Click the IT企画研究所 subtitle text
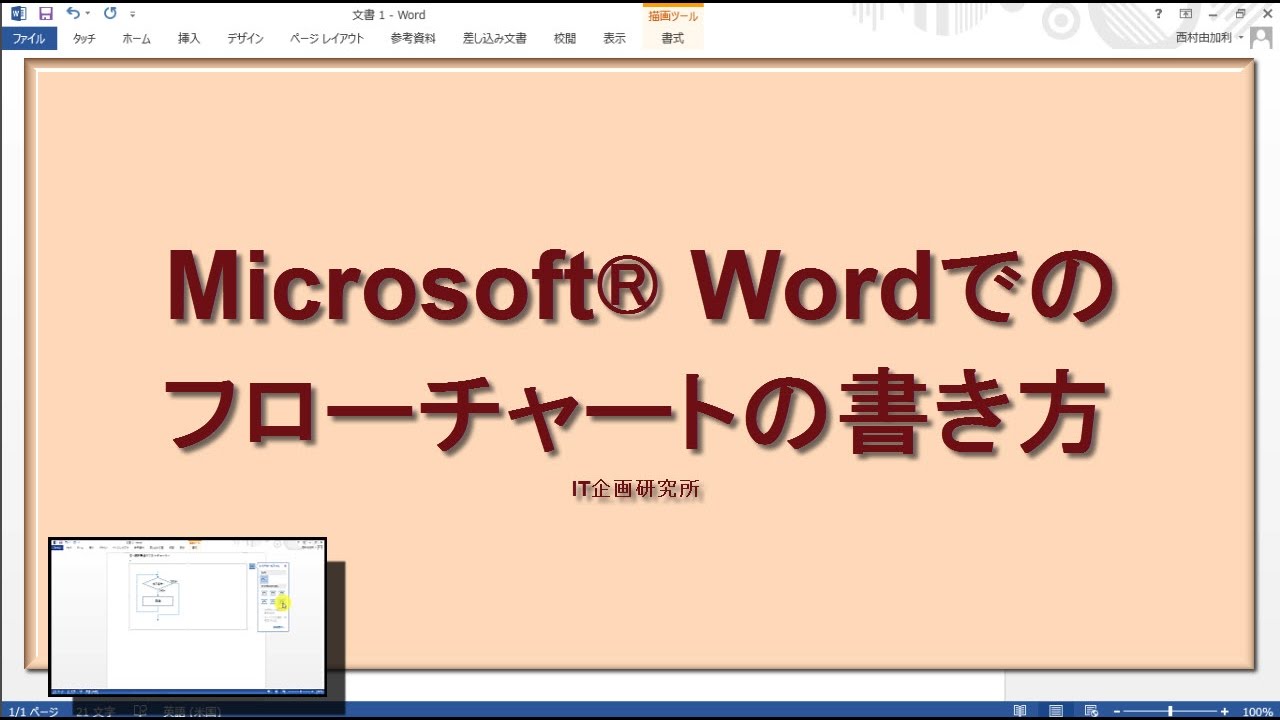 (635, 489)
